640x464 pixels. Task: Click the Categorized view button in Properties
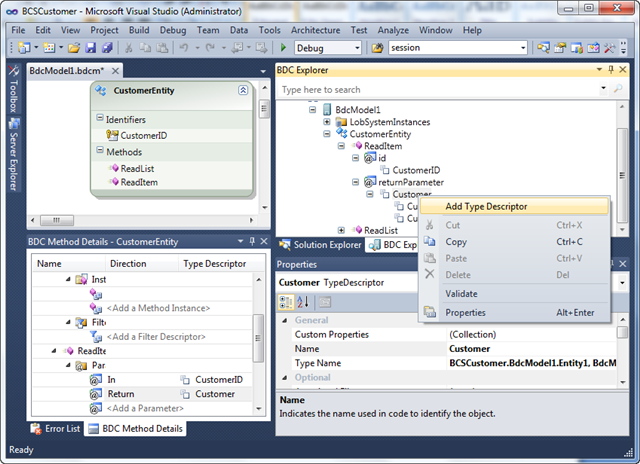285,302
